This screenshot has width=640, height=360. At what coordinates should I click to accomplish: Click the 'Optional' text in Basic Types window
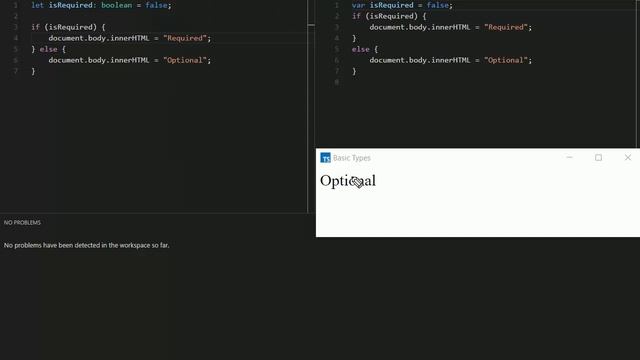coord(348,180)
